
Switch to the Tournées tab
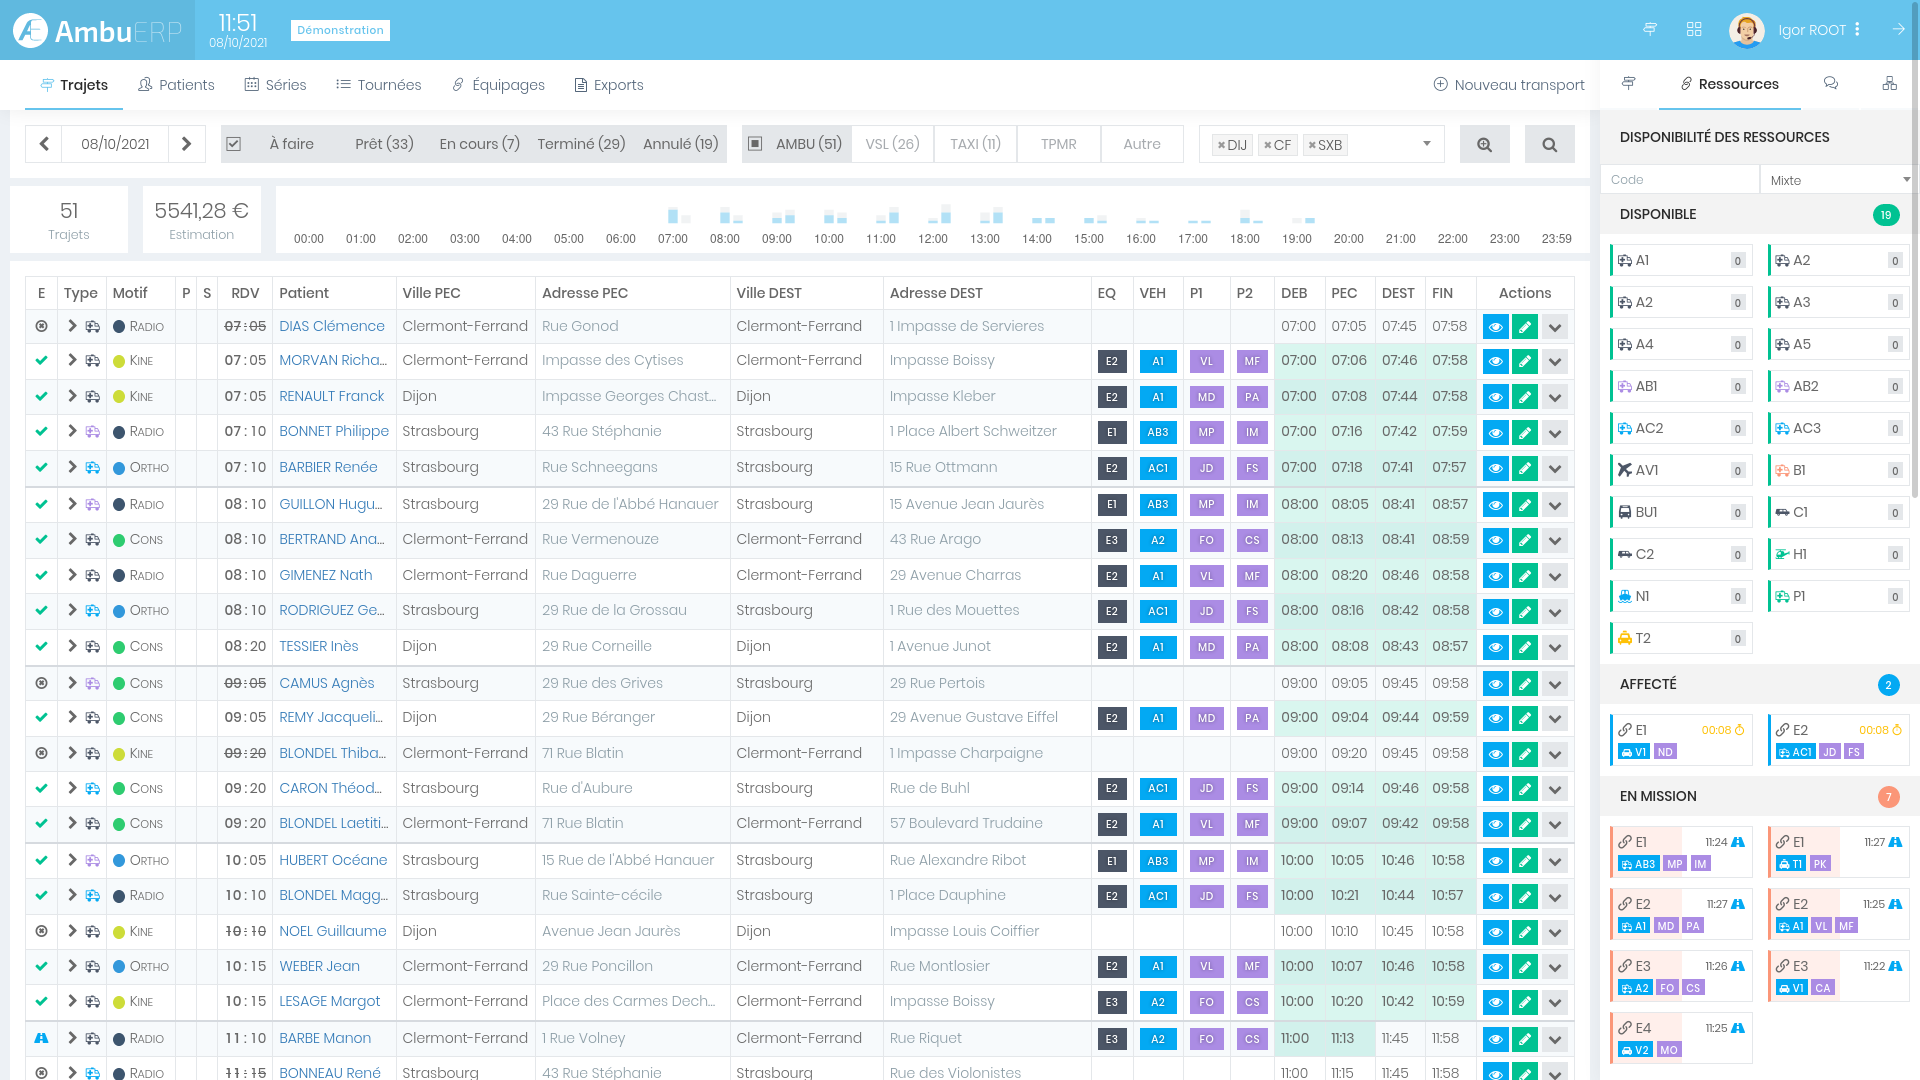point(379,85)
